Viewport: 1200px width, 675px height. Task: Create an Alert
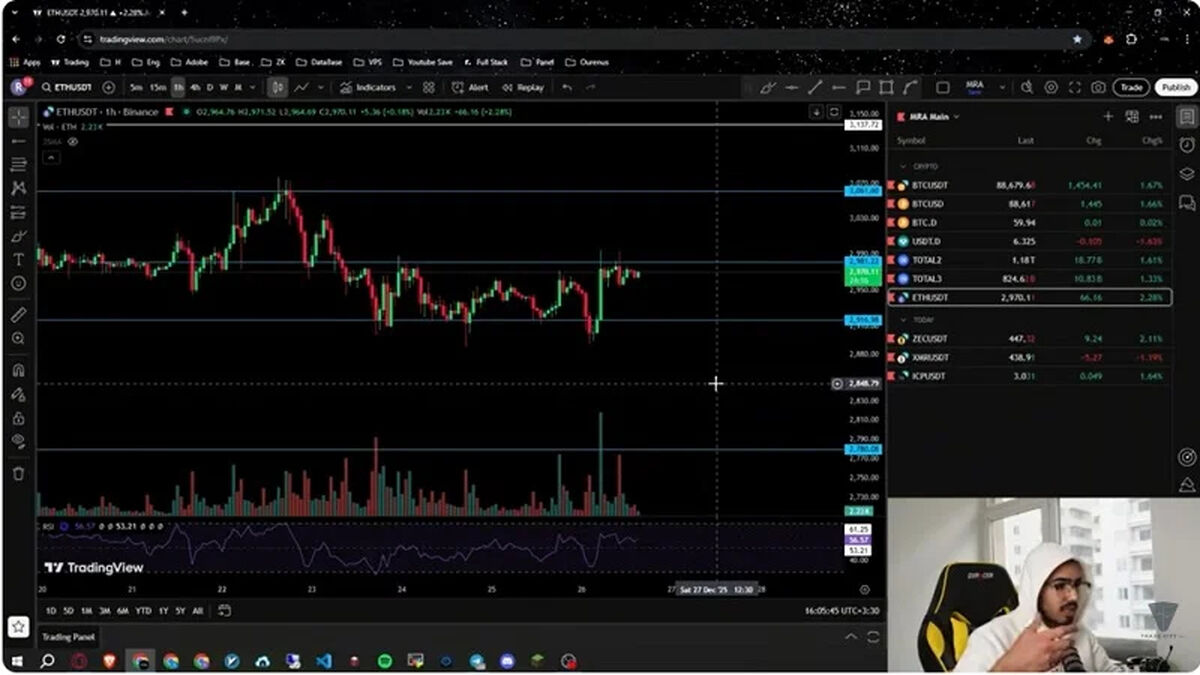pos(470,87)
